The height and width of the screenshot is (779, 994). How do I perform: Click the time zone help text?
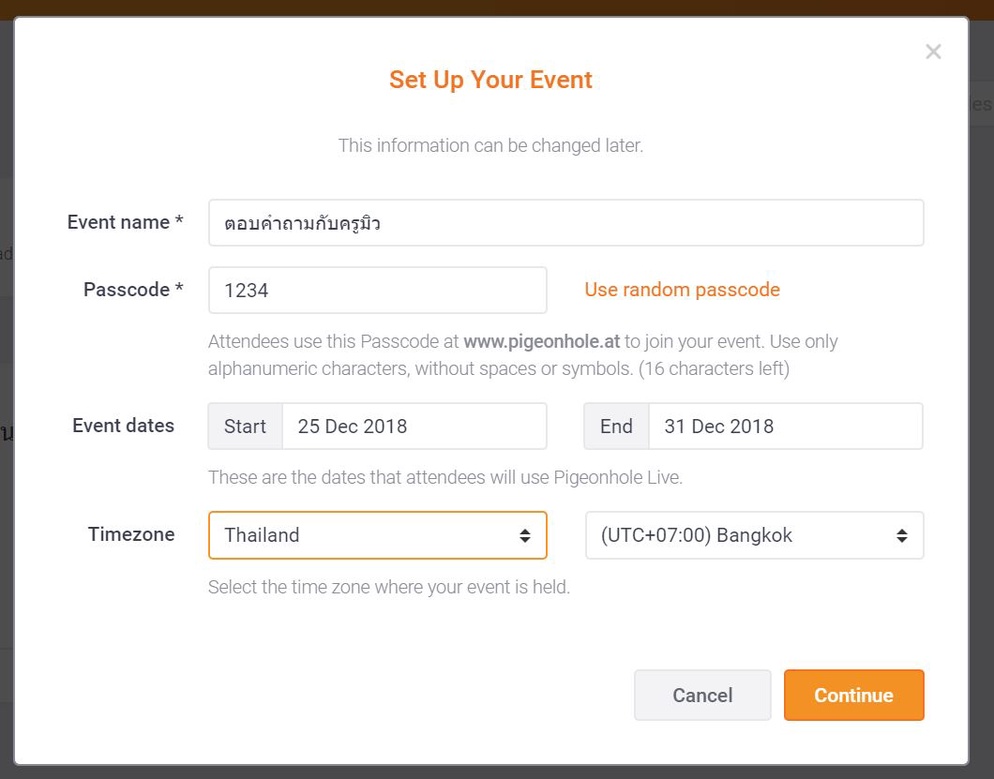(389, 587)
